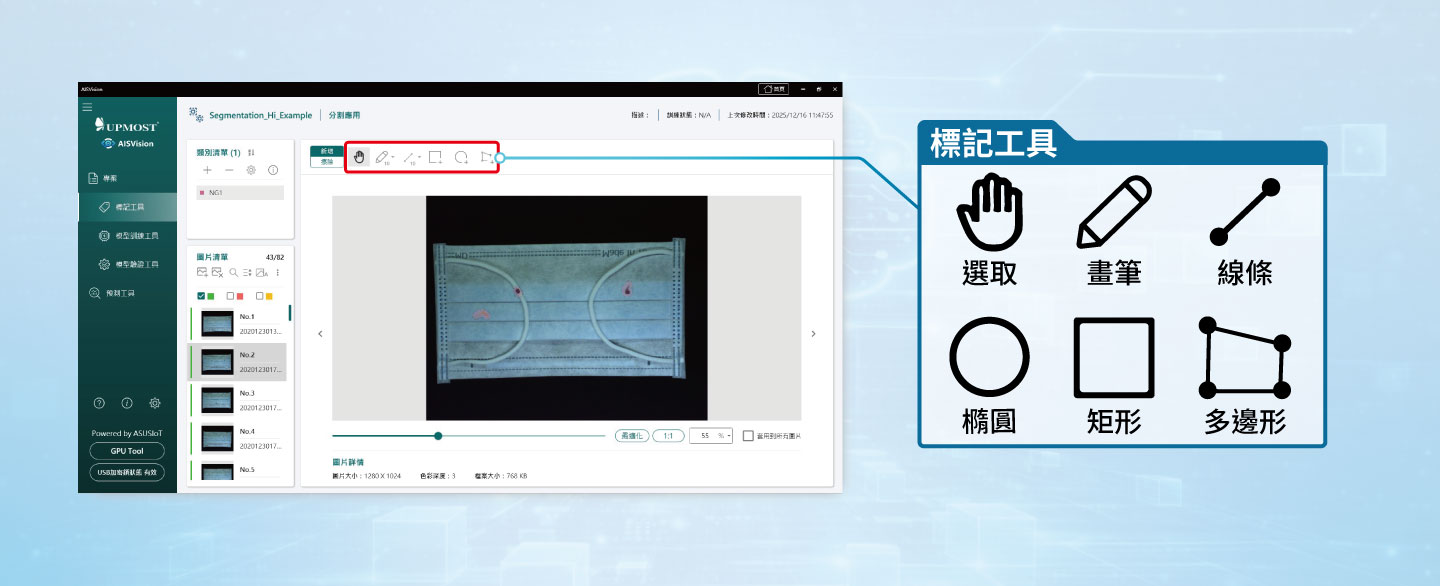Viewport: 1440px width, 586px height.
Task: Check the apply to all images box
Action: (x=748, y=436)
